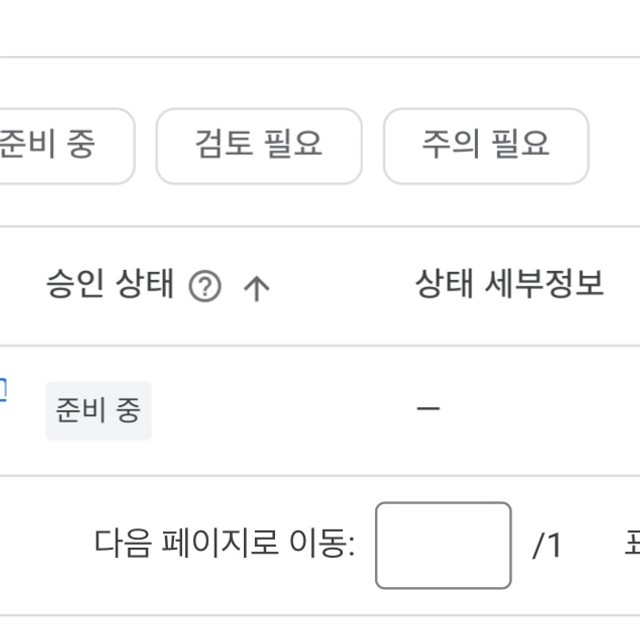Image resolution: width=640 pixels, height=640 pixels.
Task: Focus the 다음 페이지로 이동 page number box
Action: coord(443,545)
